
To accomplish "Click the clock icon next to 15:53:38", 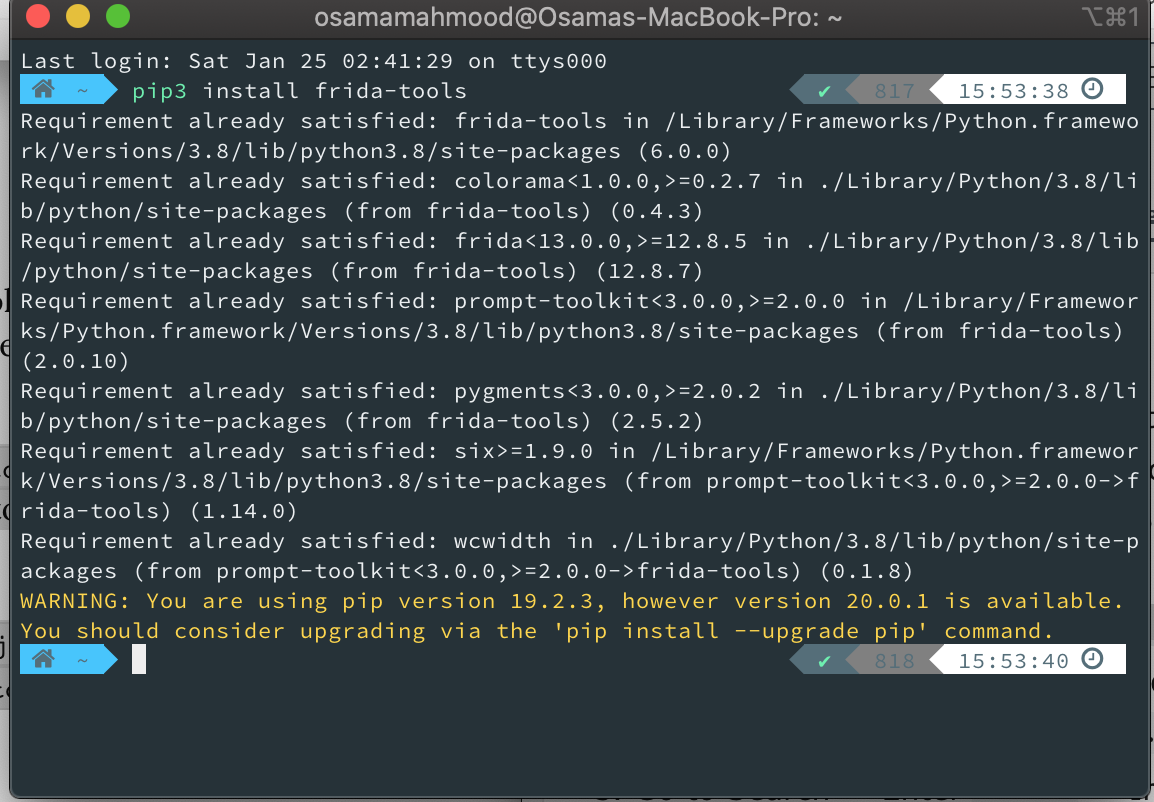I will coord(1093,90).
